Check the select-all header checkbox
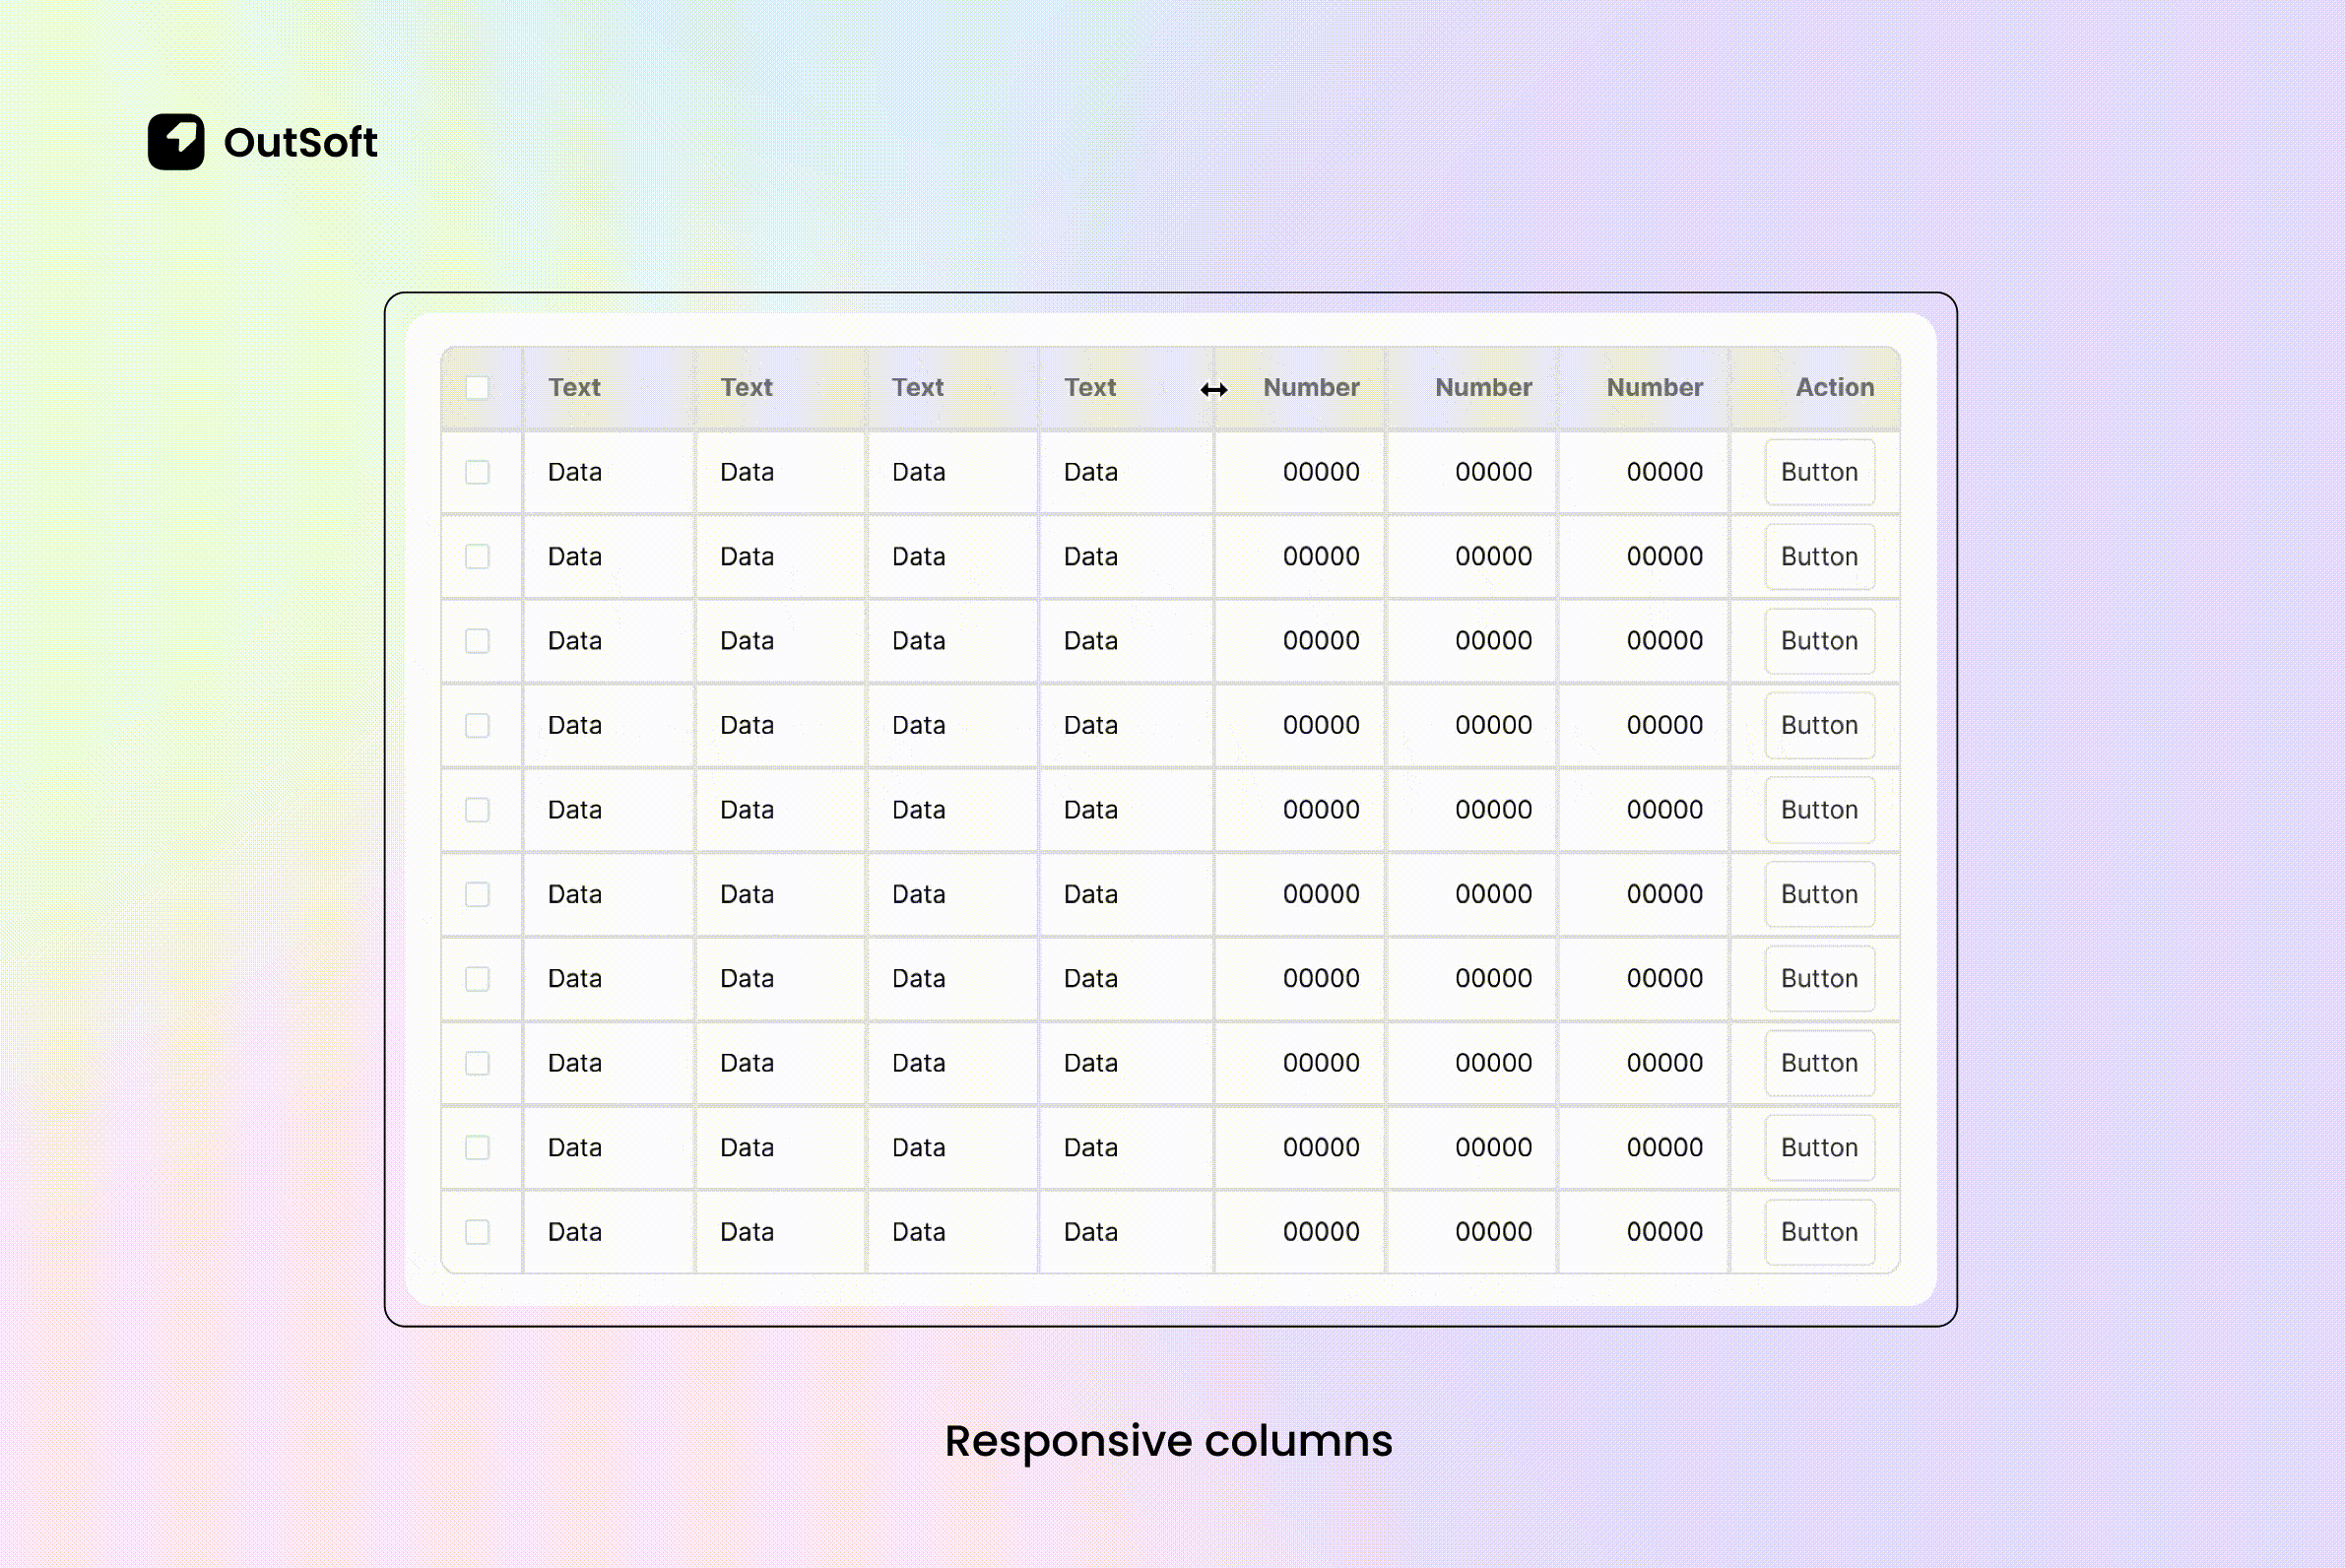This screenshot has height=1568, width=2345. pyautogui.click(x=477, y=388)
